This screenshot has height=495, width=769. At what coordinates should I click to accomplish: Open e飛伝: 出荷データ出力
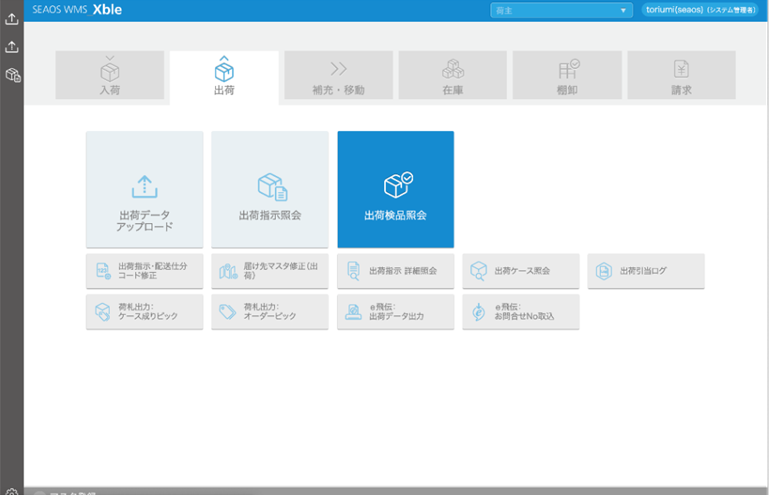[x=395, y=312]
